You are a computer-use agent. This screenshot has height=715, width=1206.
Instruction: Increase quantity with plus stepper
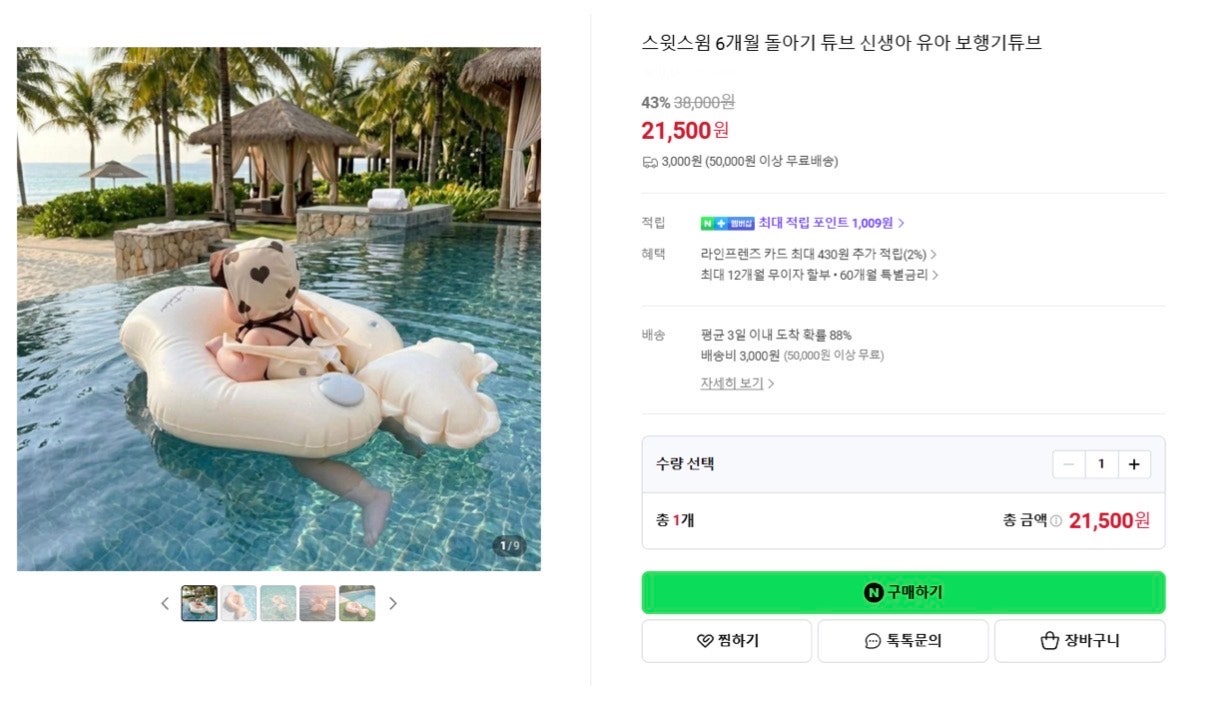click(1134, 464)
